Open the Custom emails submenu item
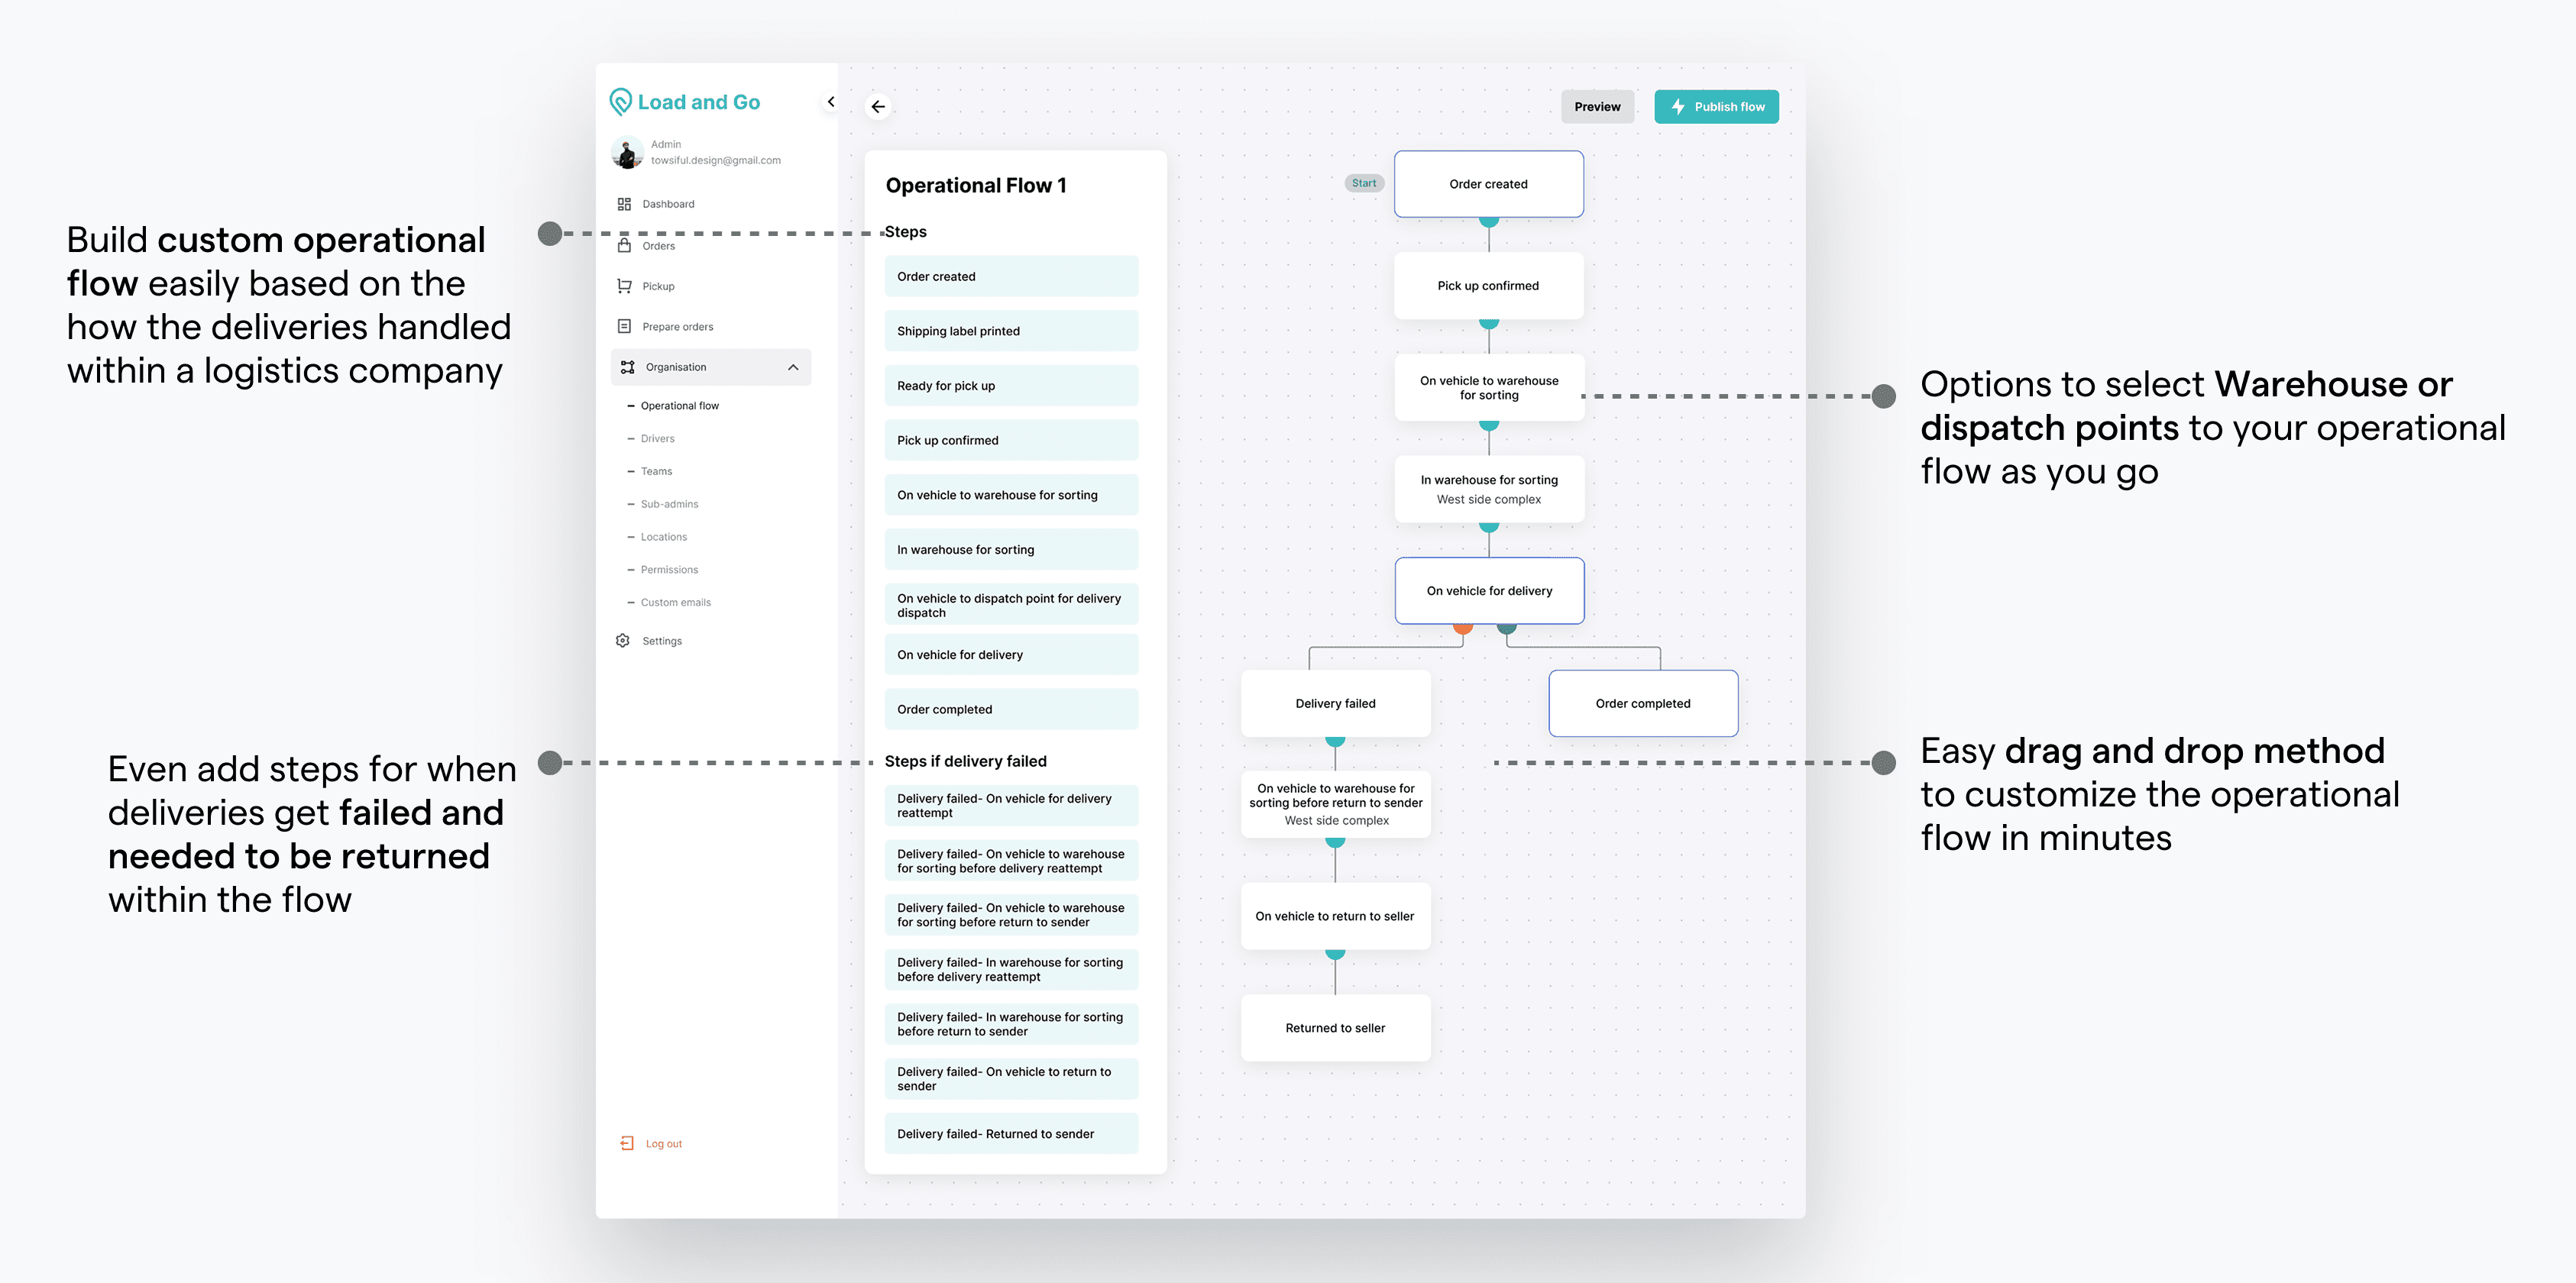Screen dimensions: 2576x1283 (675, 603)
